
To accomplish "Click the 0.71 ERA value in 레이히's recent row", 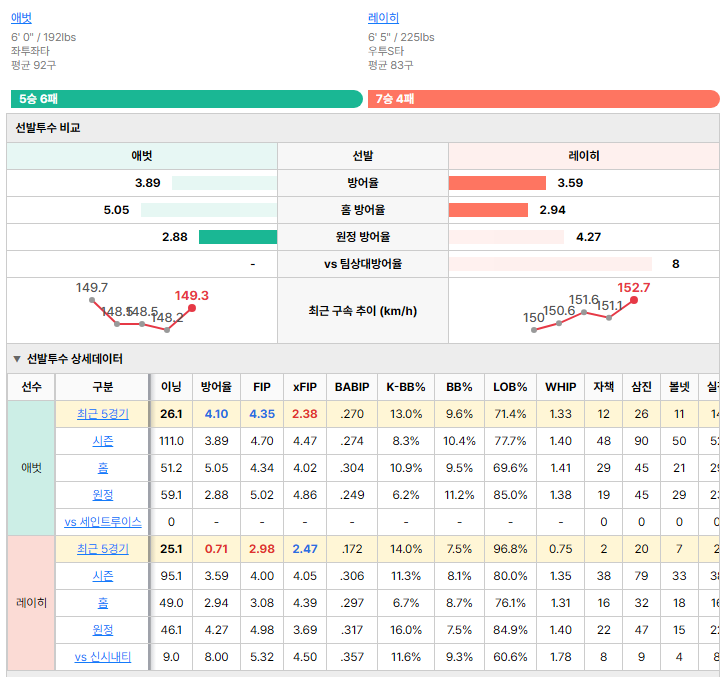I will [216, 549].
